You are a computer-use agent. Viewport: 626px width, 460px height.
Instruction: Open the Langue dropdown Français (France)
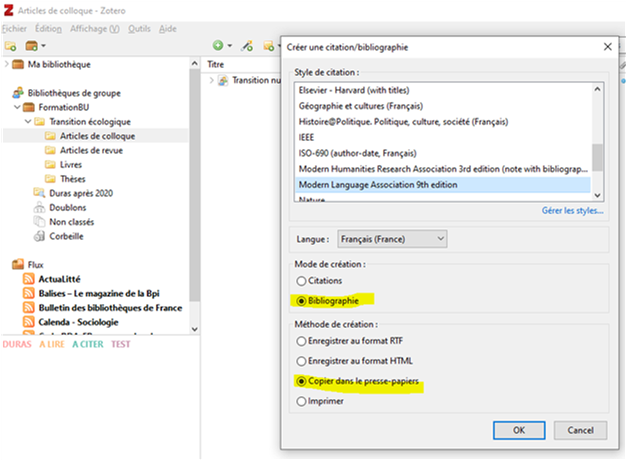coord(392,239)
